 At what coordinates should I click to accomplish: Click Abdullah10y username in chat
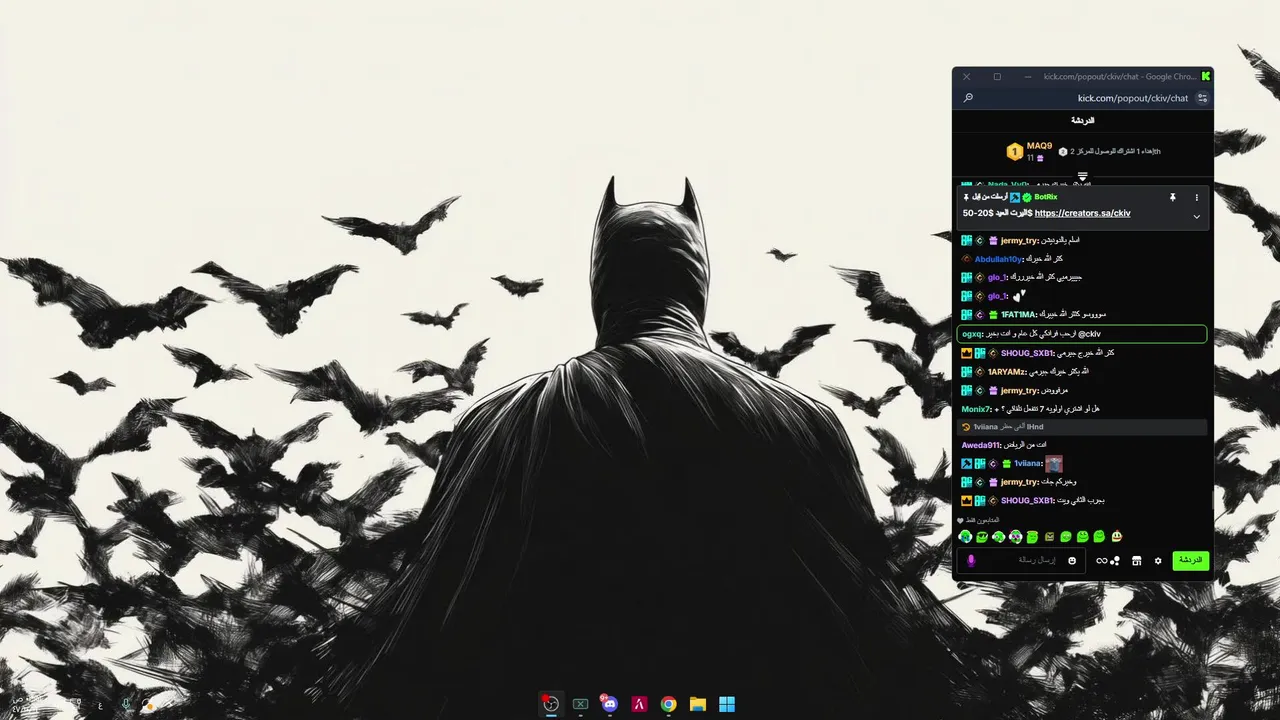point(1000,259)
